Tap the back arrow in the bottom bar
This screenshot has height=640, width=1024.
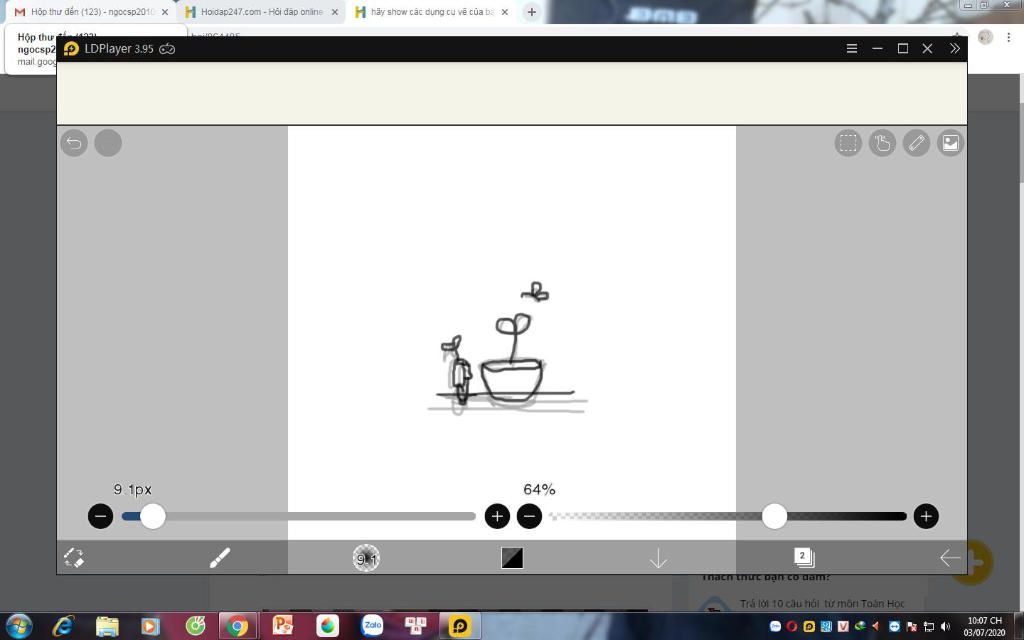(950, 558)
